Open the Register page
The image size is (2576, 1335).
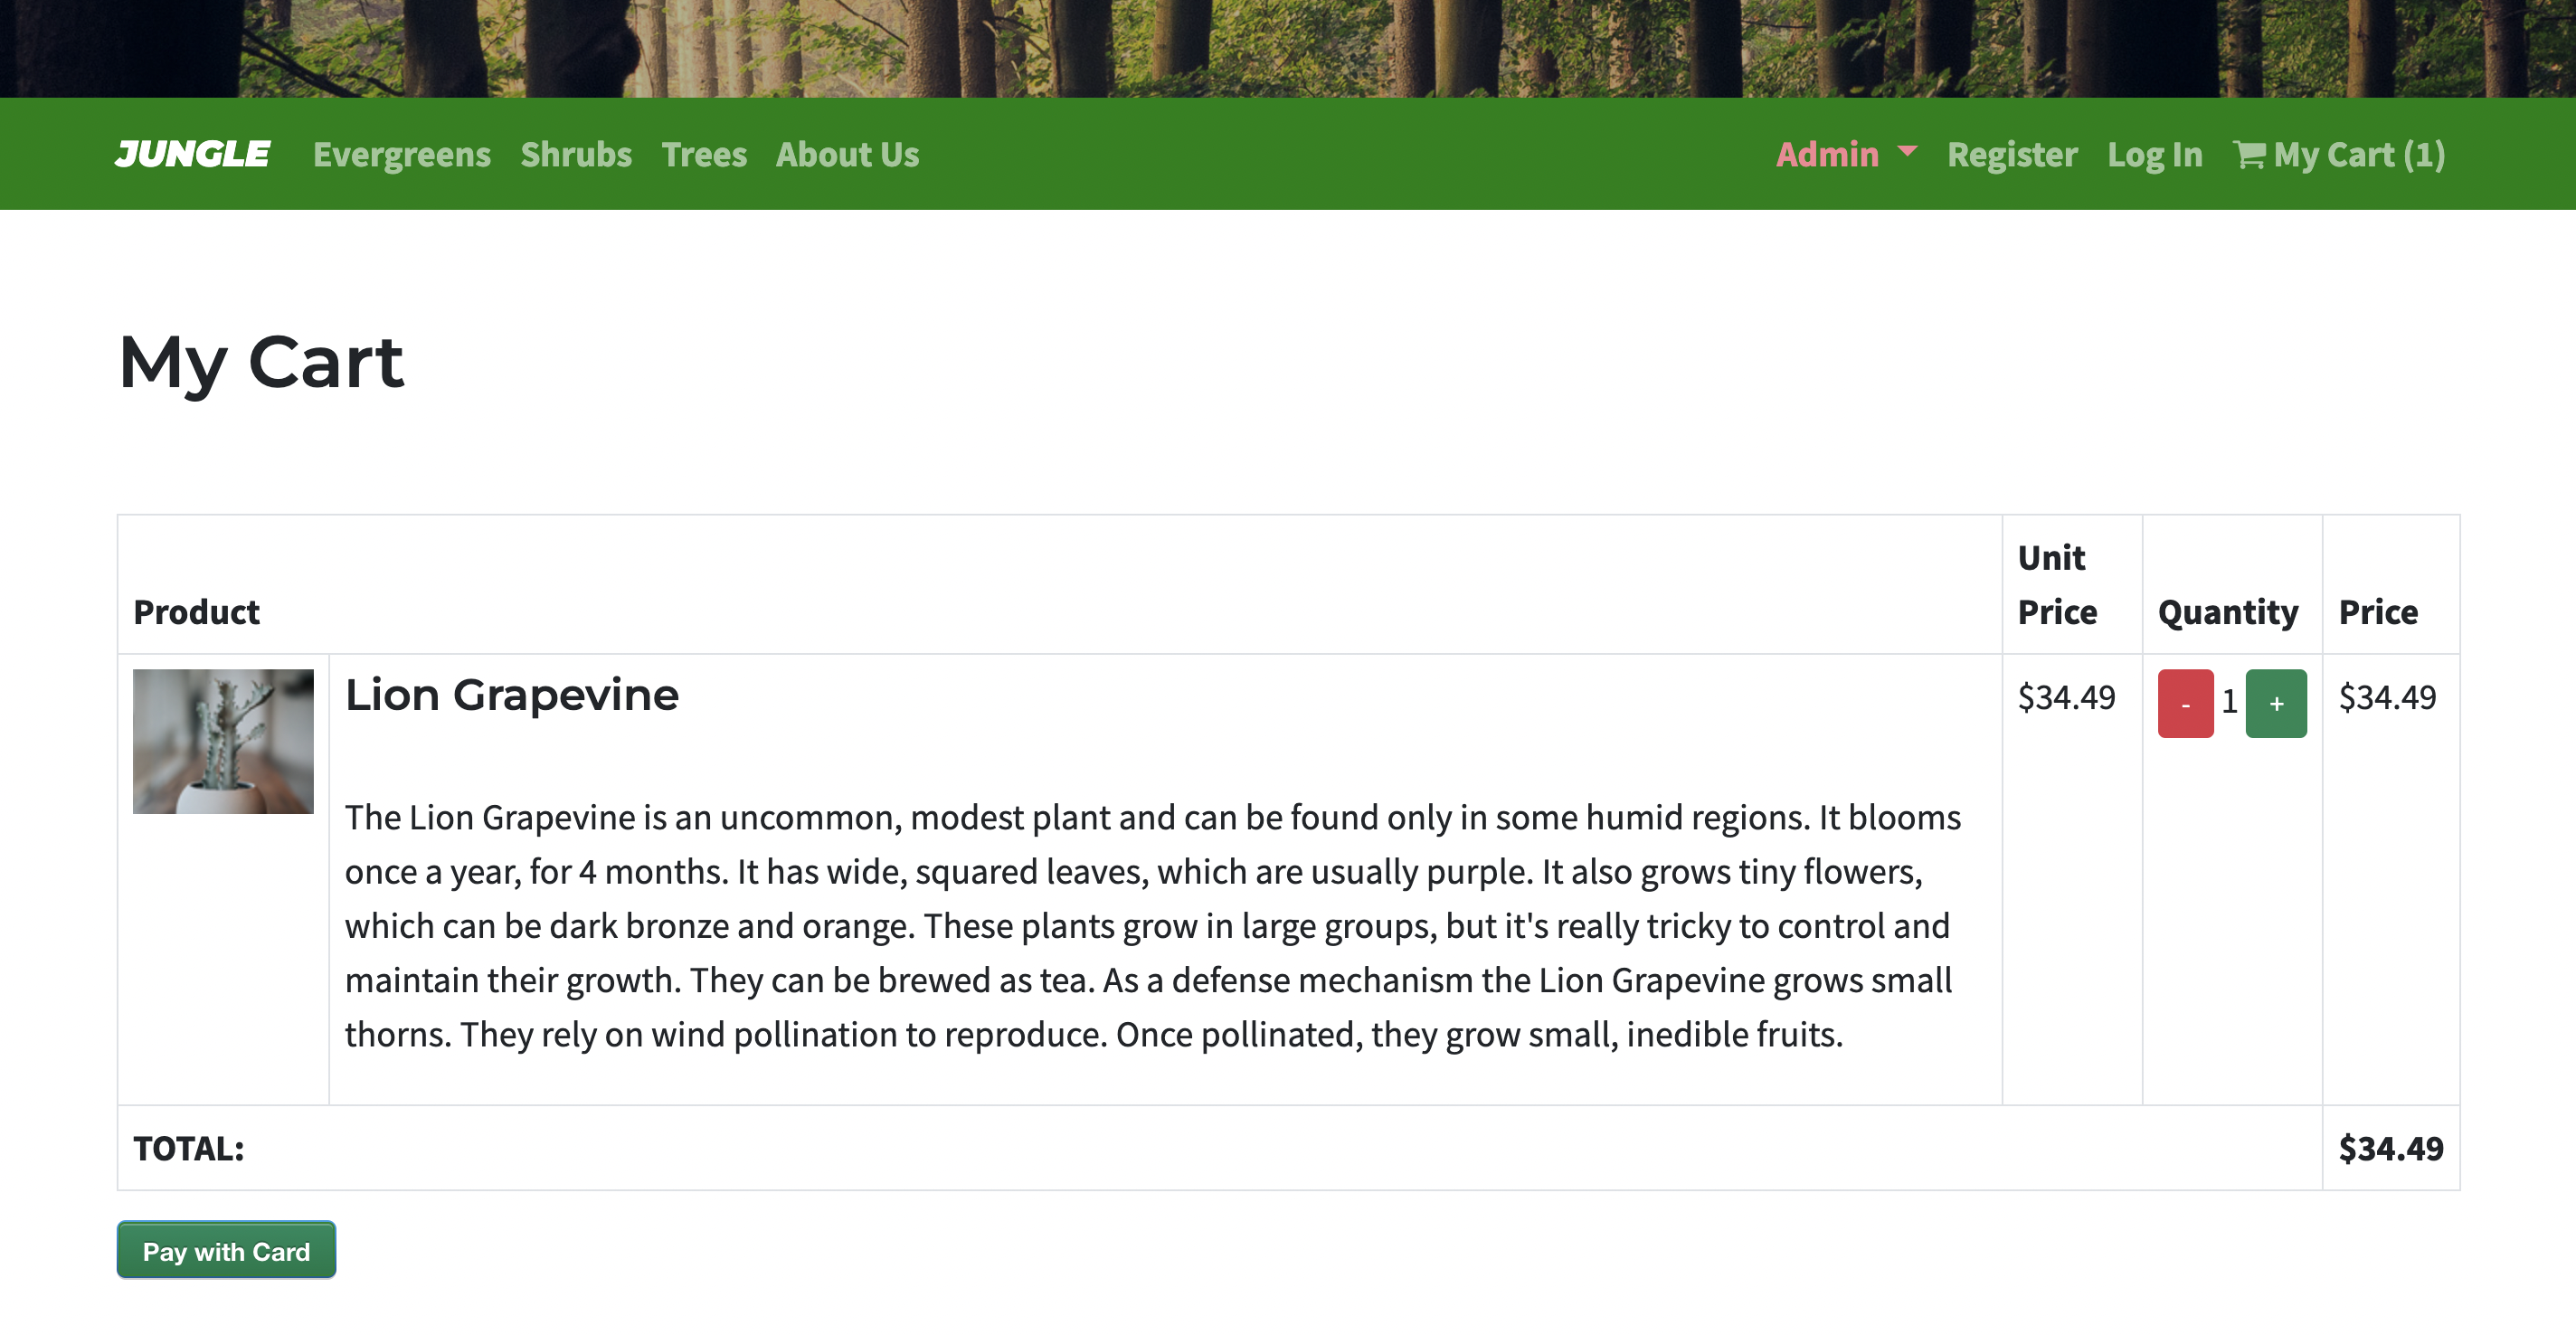click(2012, 154)
